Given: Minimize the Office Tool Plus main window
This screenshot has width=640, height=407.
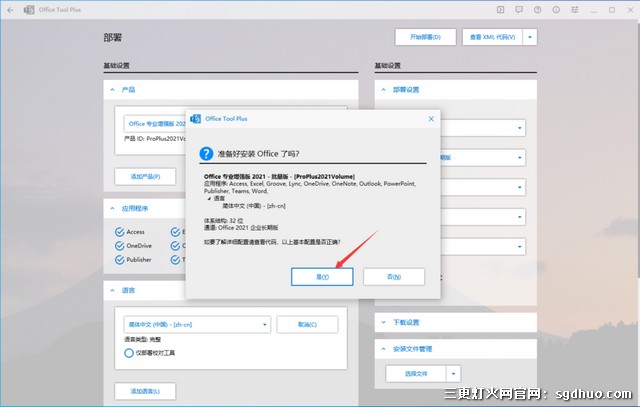Looking at the screenshot, I should [593, 10].
